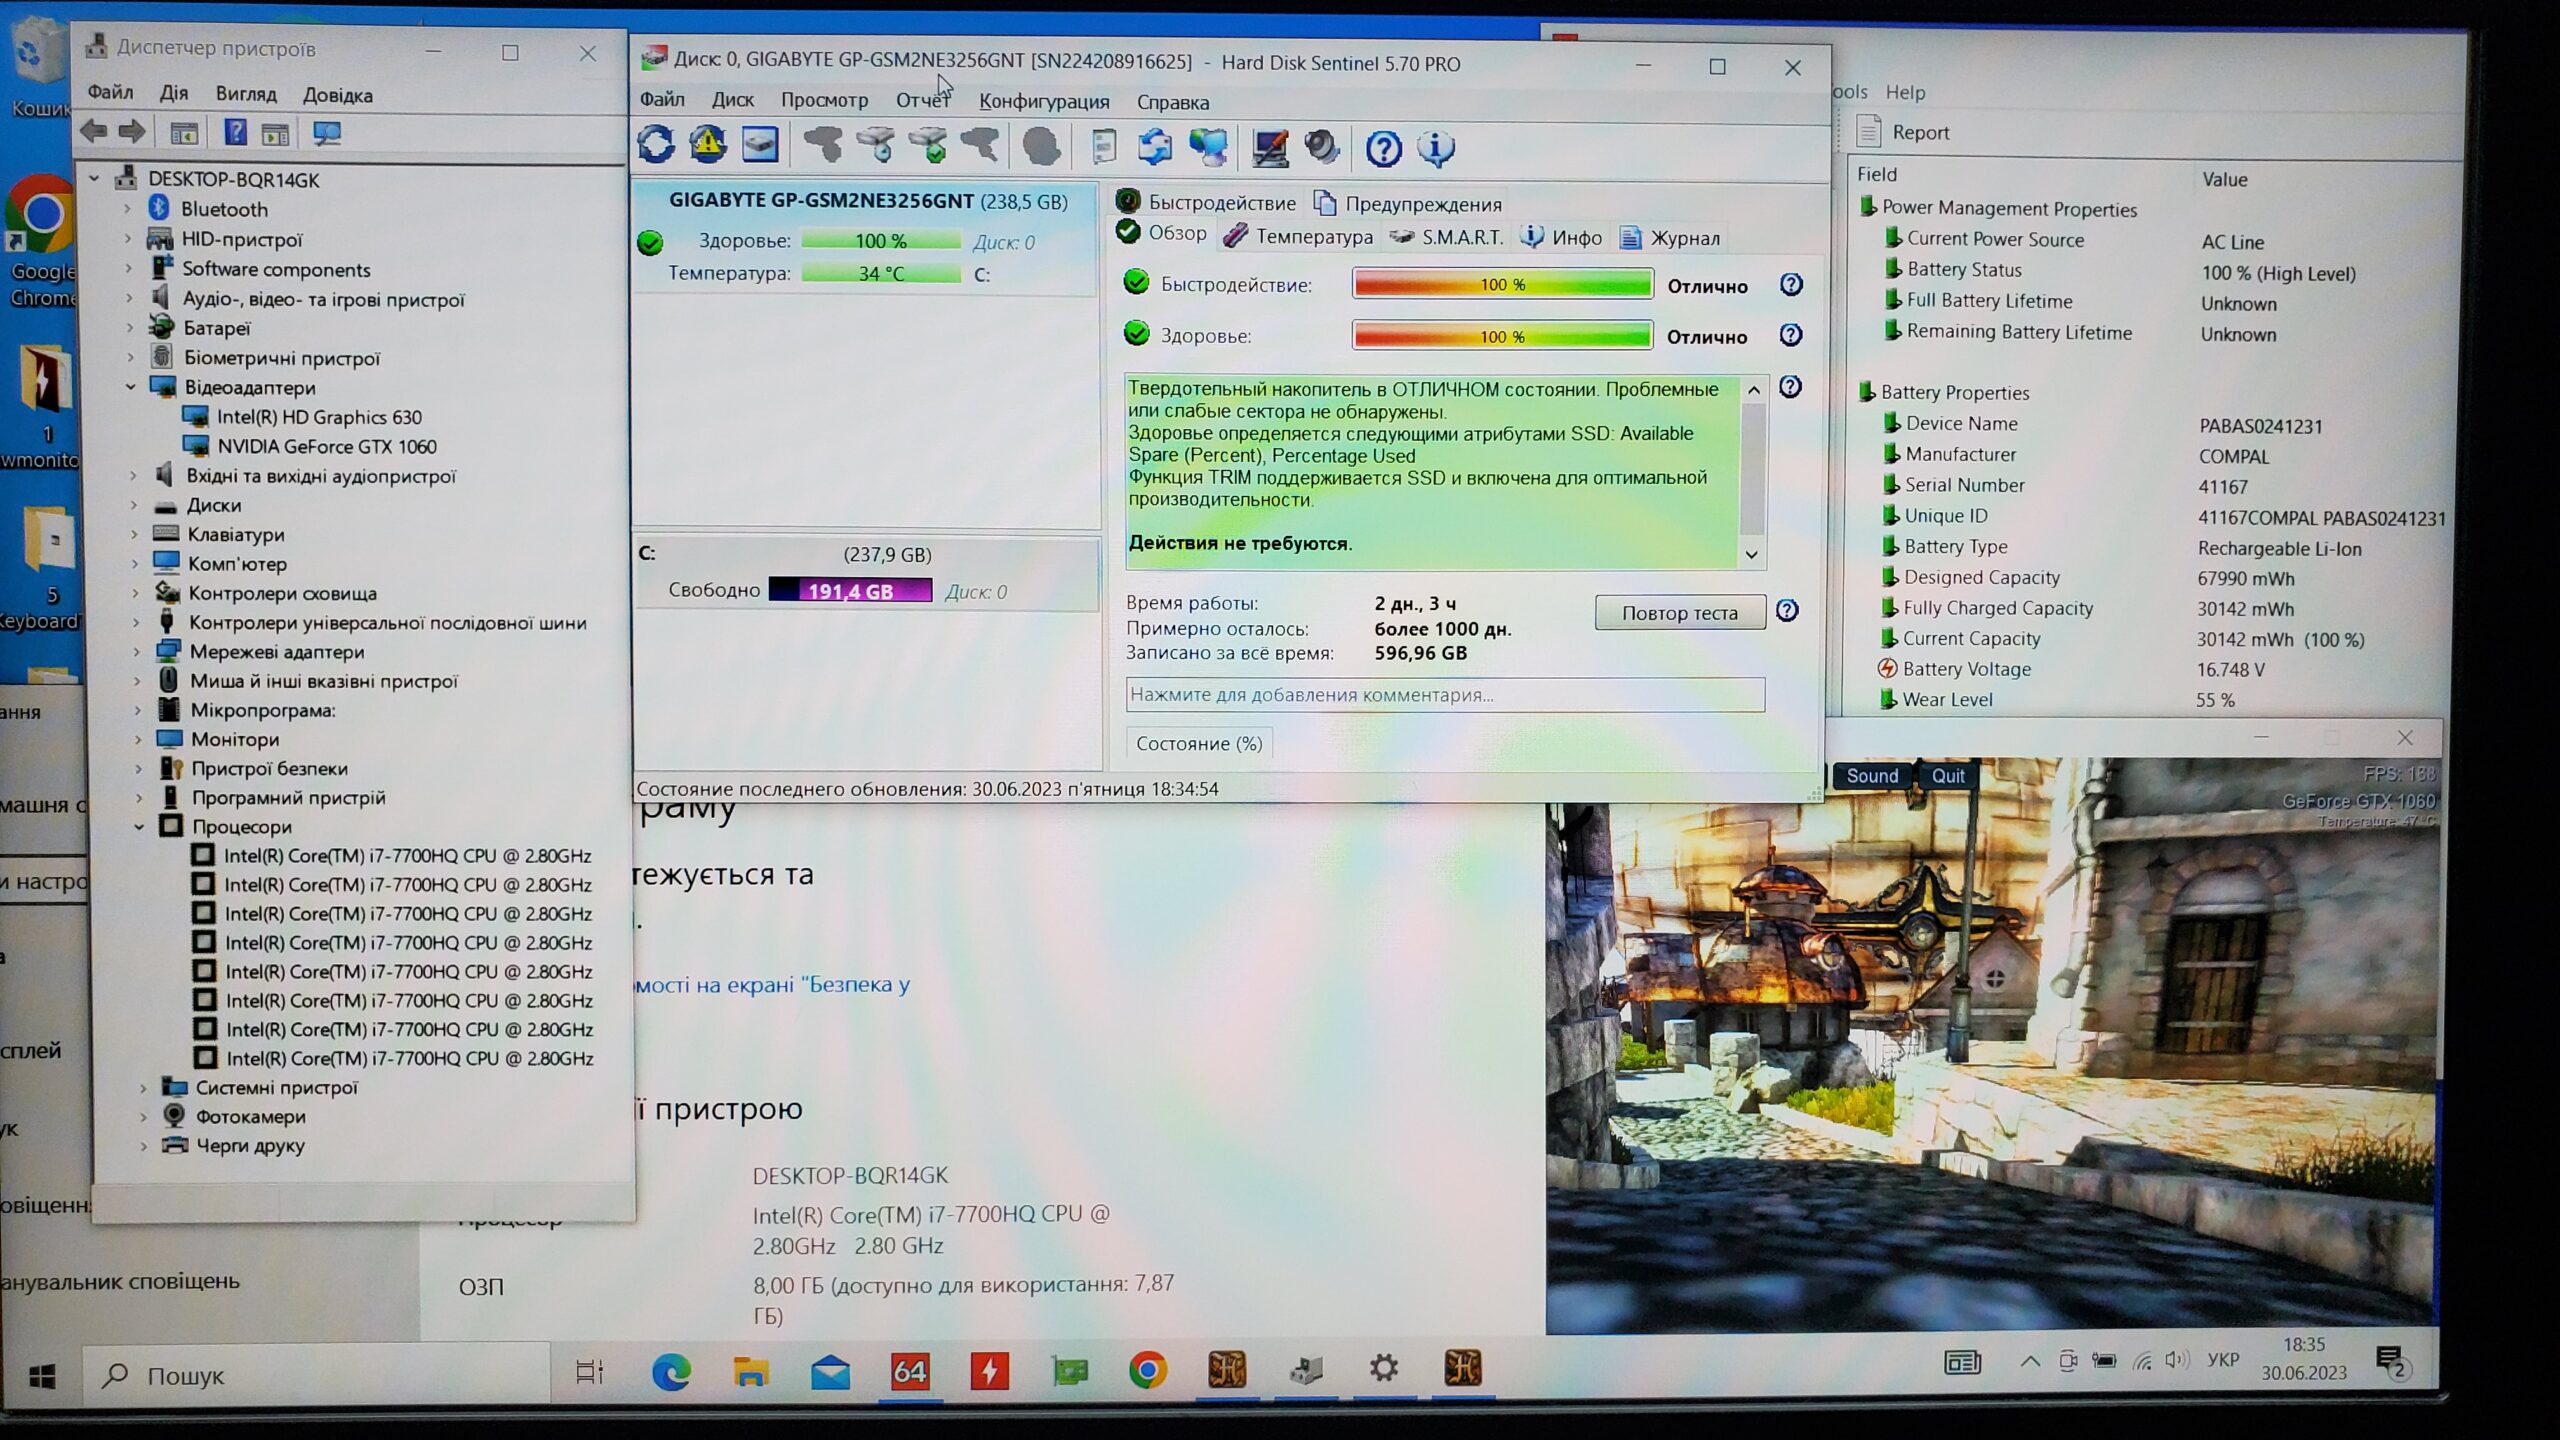Collapse the Відеоадаптери tree node
The width and height of the screenshot is (2560, 1440).
point(131,387)
